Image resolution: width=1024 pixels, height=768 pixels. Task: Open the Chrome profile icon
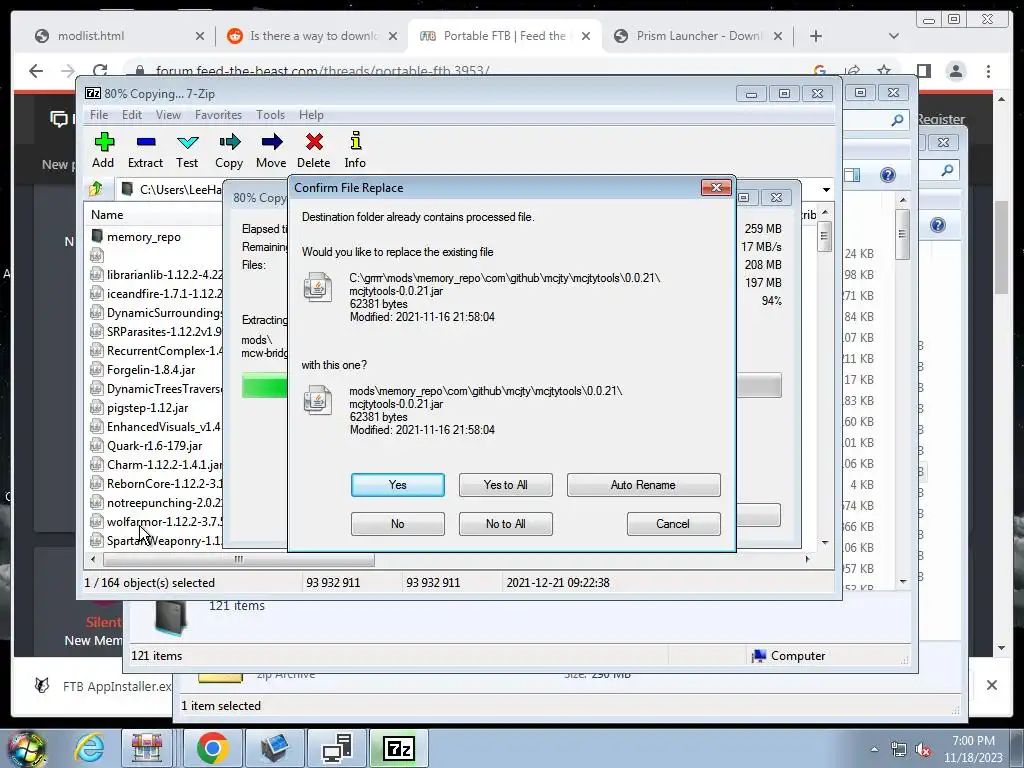tap(955, 71)
